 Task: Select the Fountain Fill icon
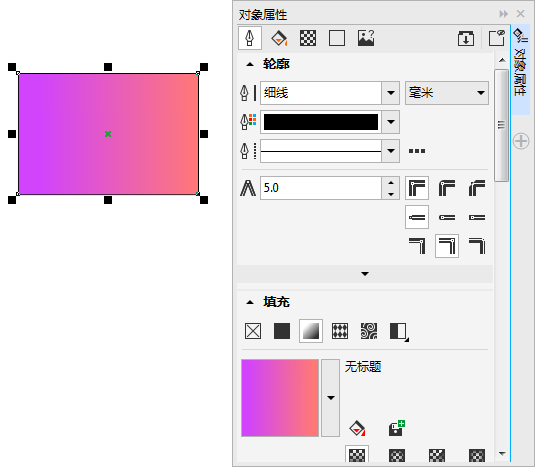(x=311, y=331)
